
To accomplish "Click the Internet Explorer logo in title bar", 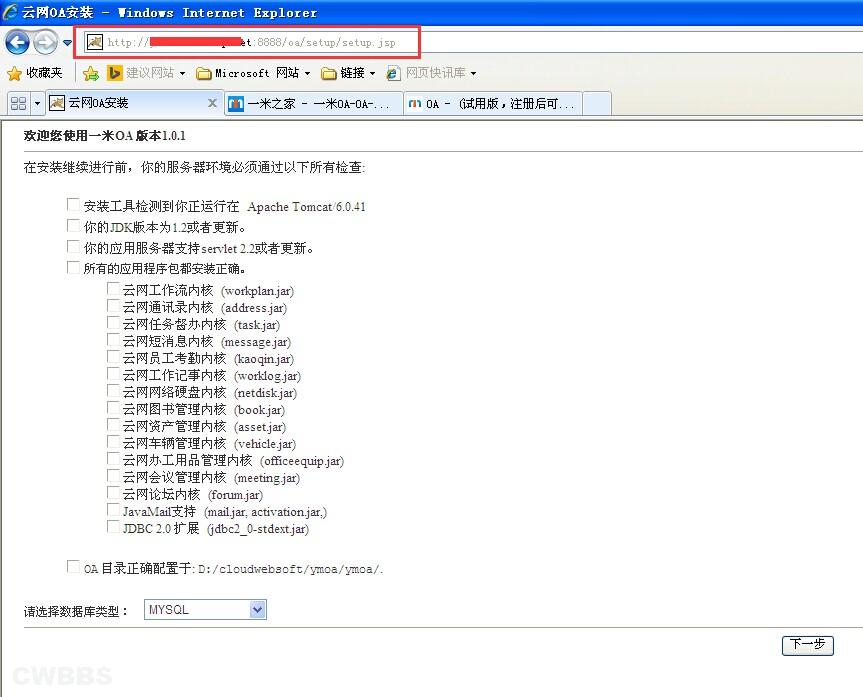I will (x=10, y=12).
